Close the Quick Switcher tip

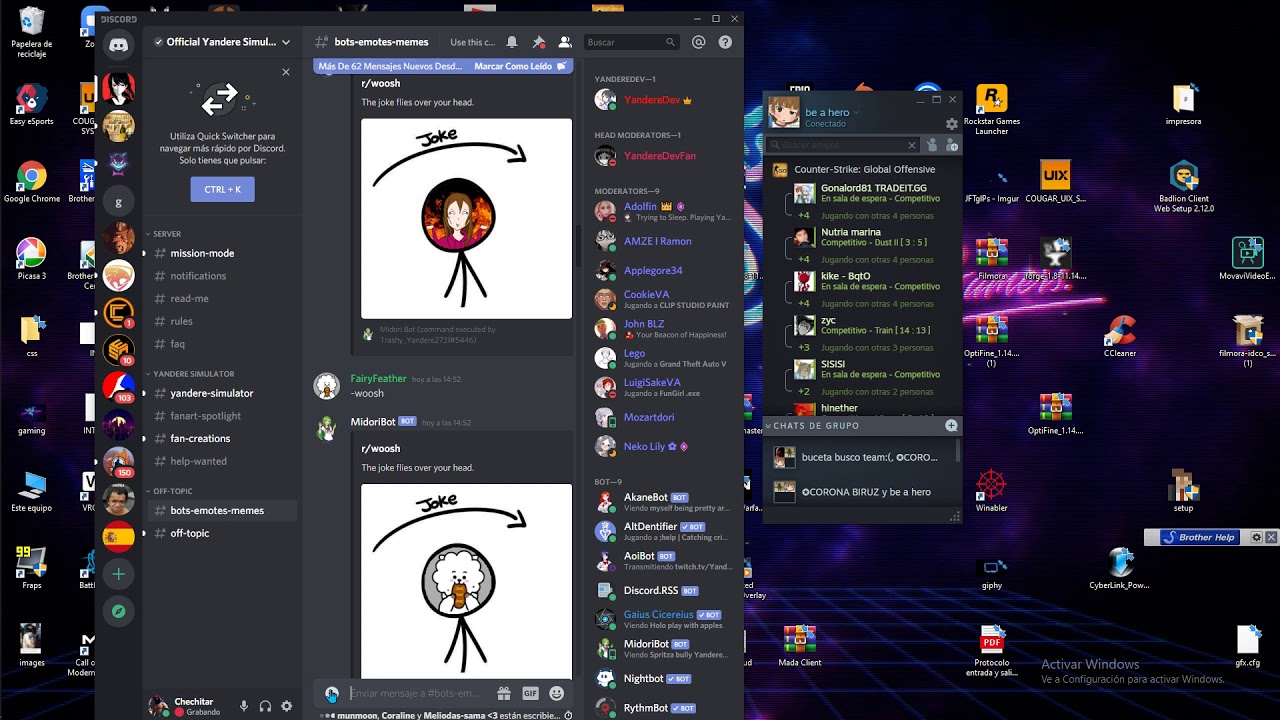pos(286,72)
